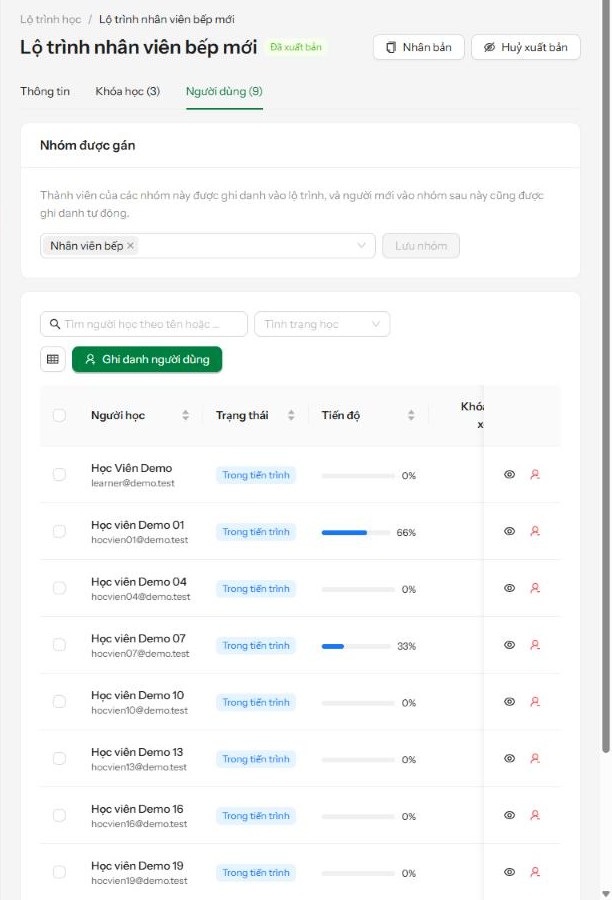
Task: Click email learner@demo.test
Action: coord(133,483)
